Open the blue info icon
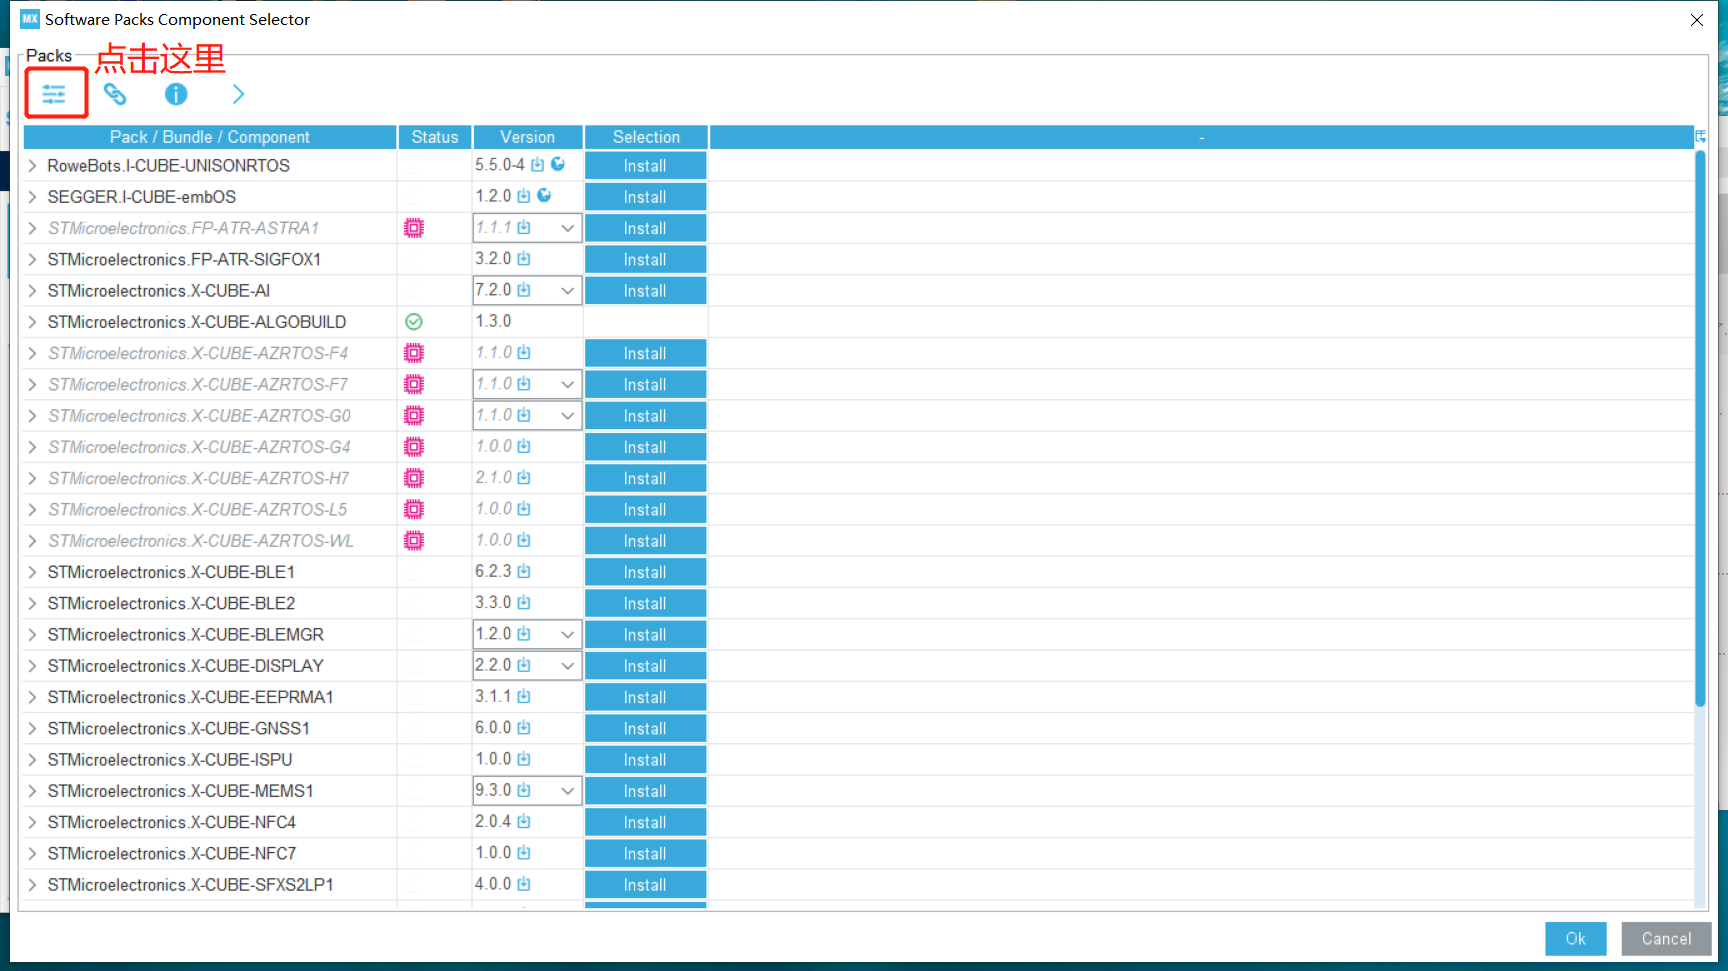This screenshot has height=971, width=1728. (x=176, y=94)
